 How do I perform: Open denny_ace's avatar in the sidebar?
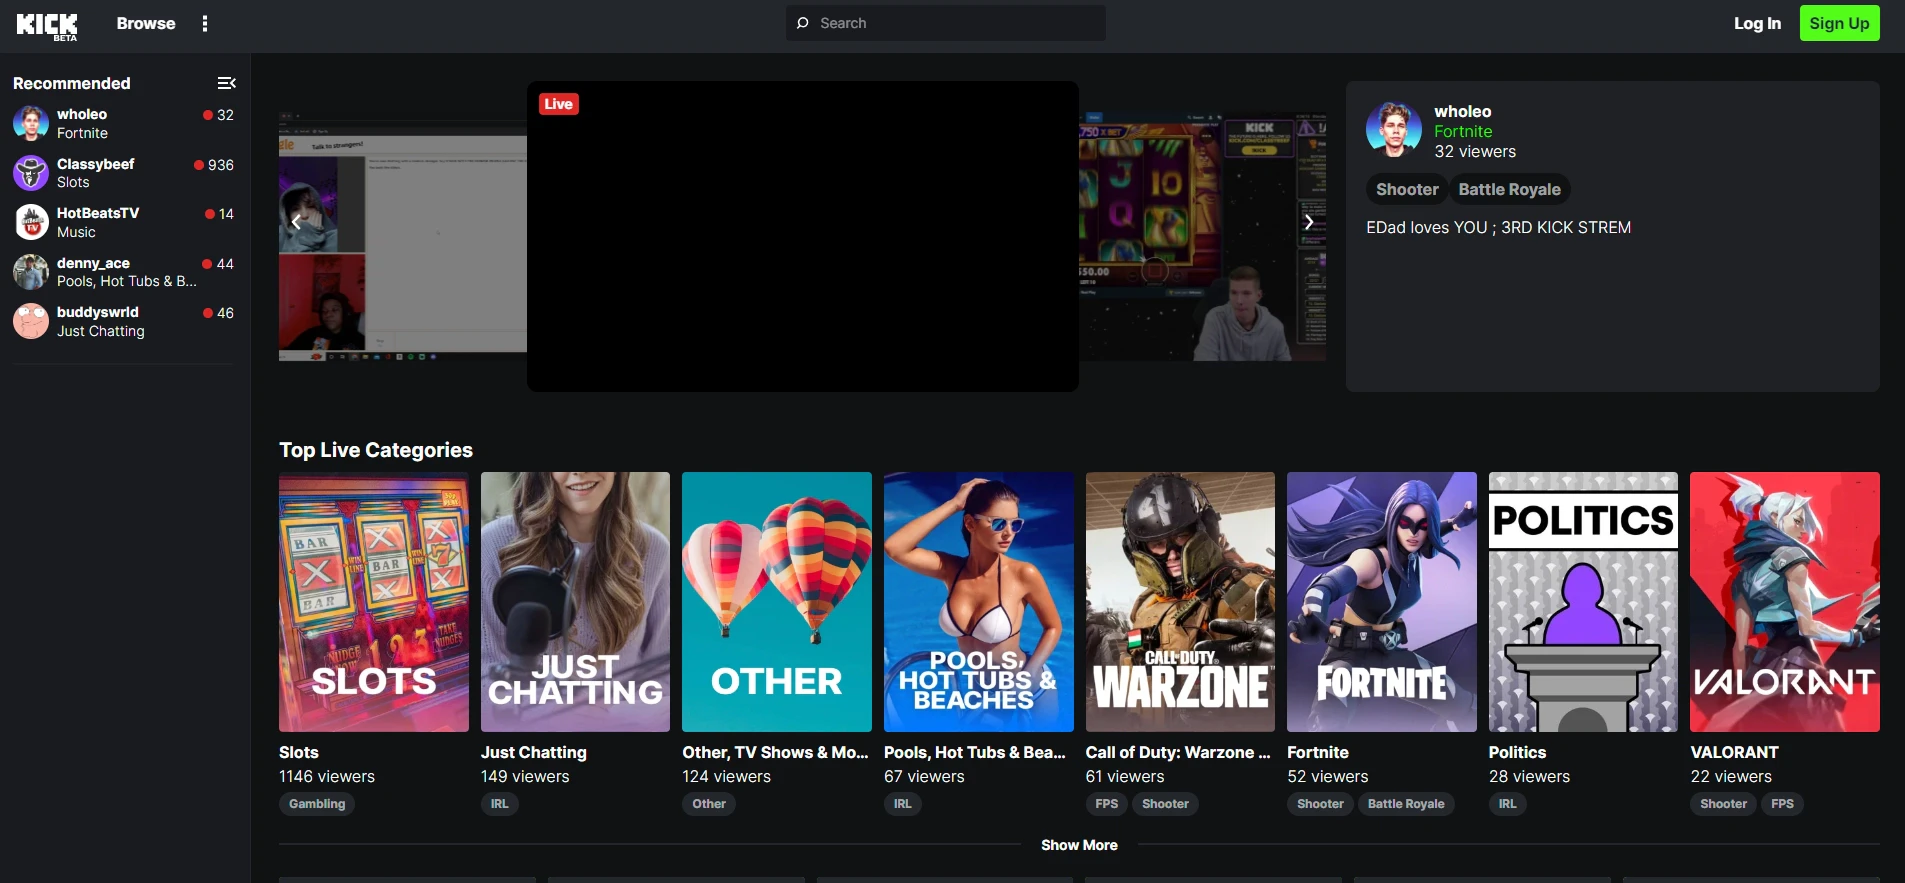(x=31, y=272)
